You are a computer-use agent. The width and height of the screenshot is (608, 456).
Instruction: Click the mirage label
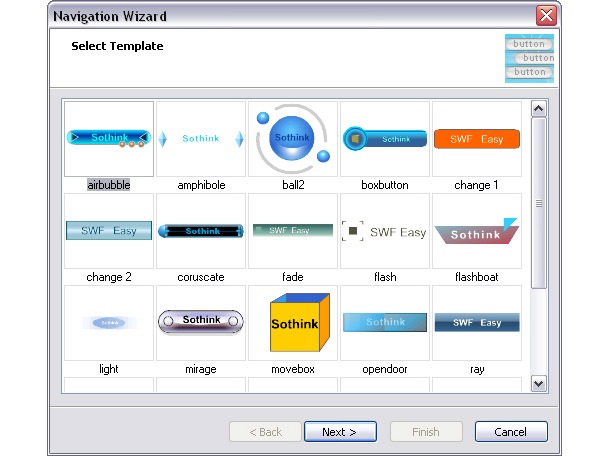pos(201,369)
